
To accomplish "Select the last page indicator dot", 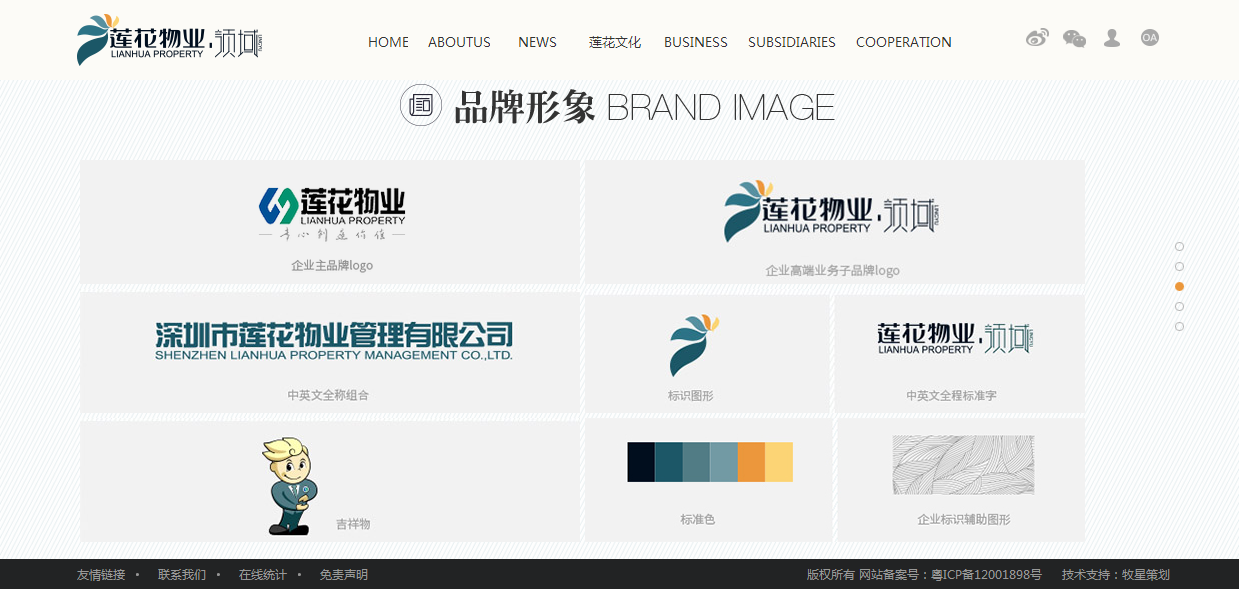I will click(x=1180, y=327).
